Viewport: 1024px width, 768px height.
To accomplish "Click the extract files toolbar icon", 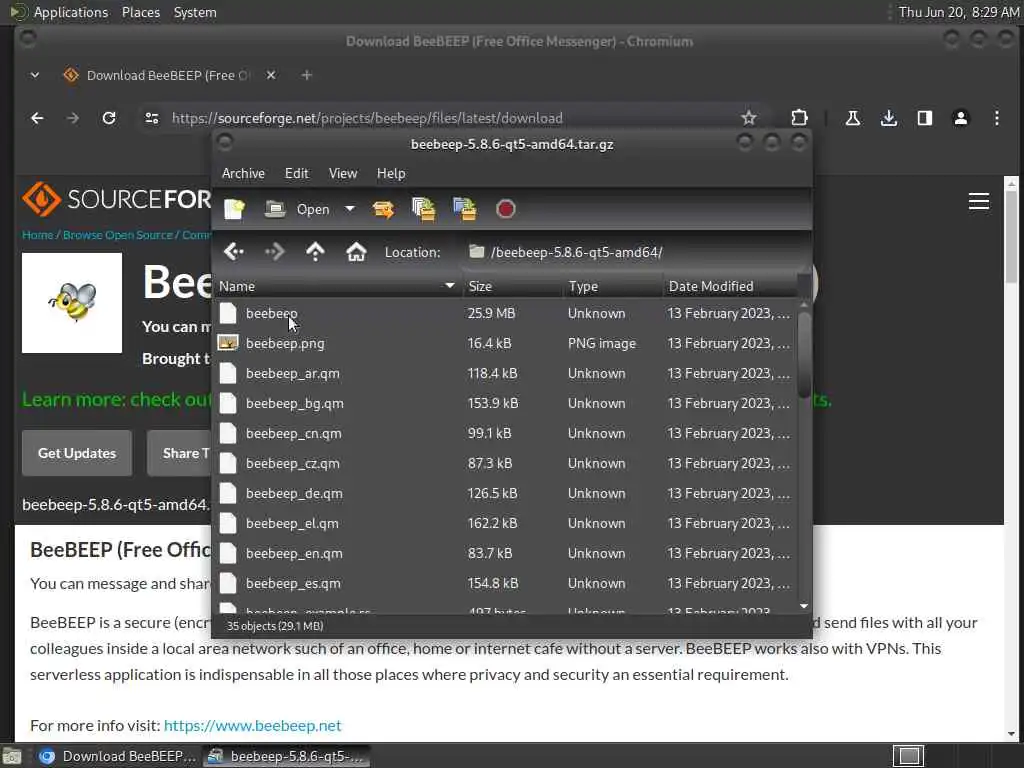I will pos(383,209).
